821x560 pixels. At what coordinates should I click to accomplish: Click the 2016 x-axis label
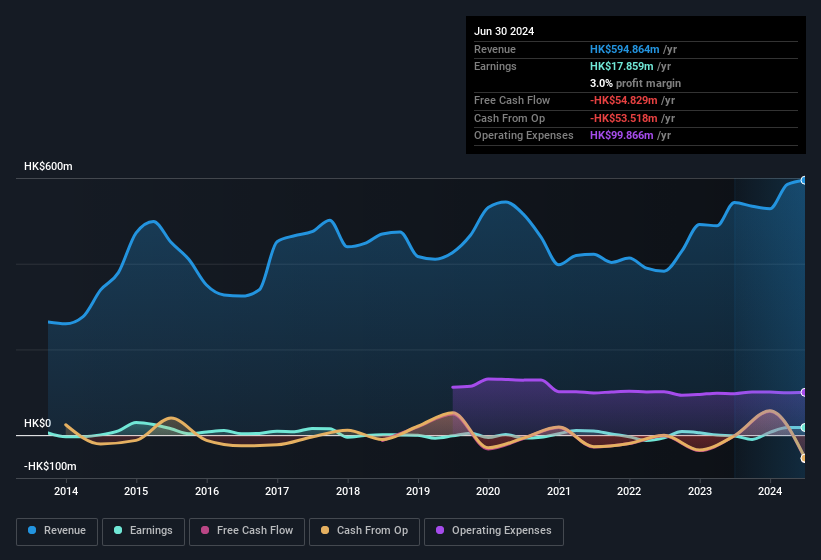(207, 491)
